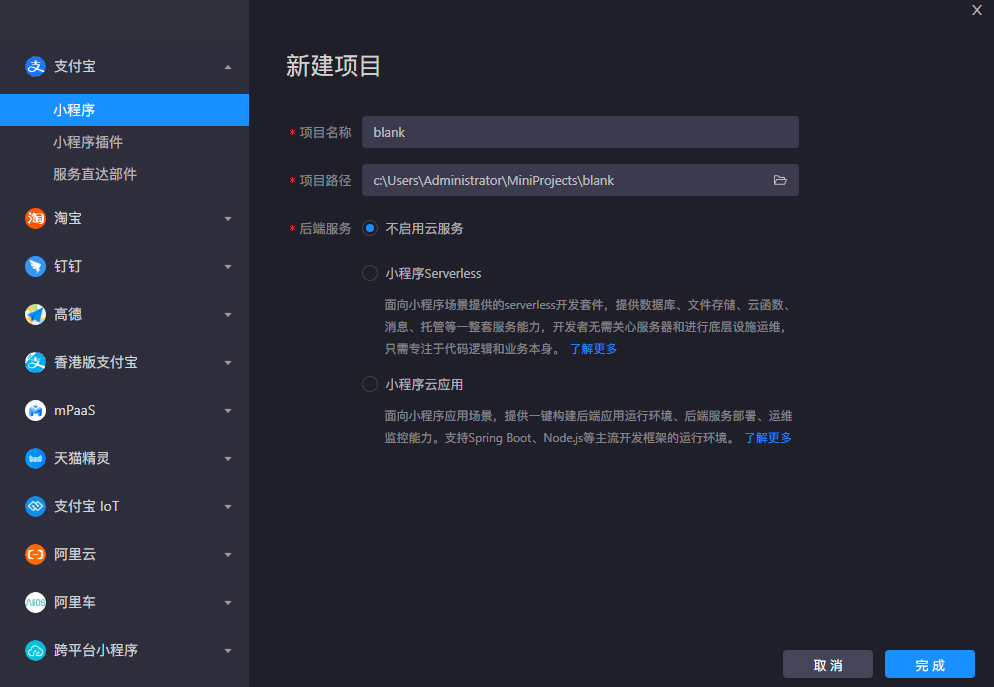
Task: Select the 小程序Serverless radio option
Action: [370, 273]
